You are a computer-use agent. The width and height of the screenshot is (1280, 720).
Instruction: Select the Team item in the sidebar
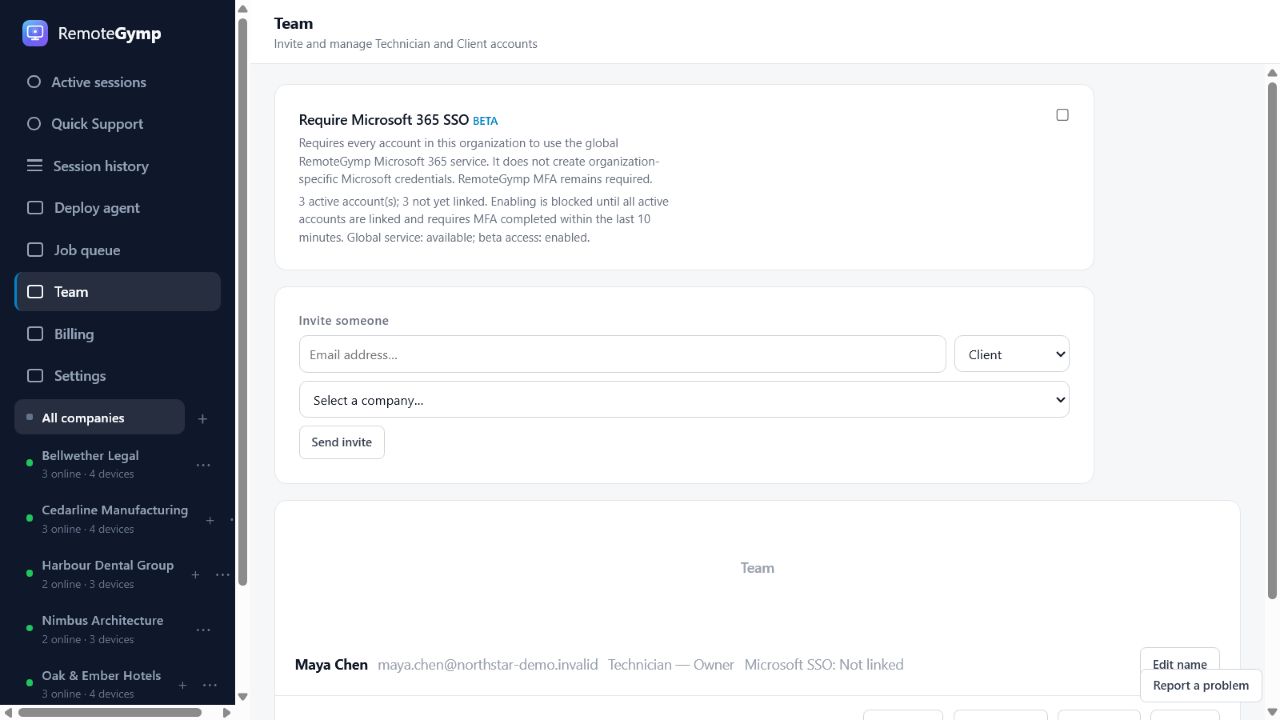(x=117, y=292)
